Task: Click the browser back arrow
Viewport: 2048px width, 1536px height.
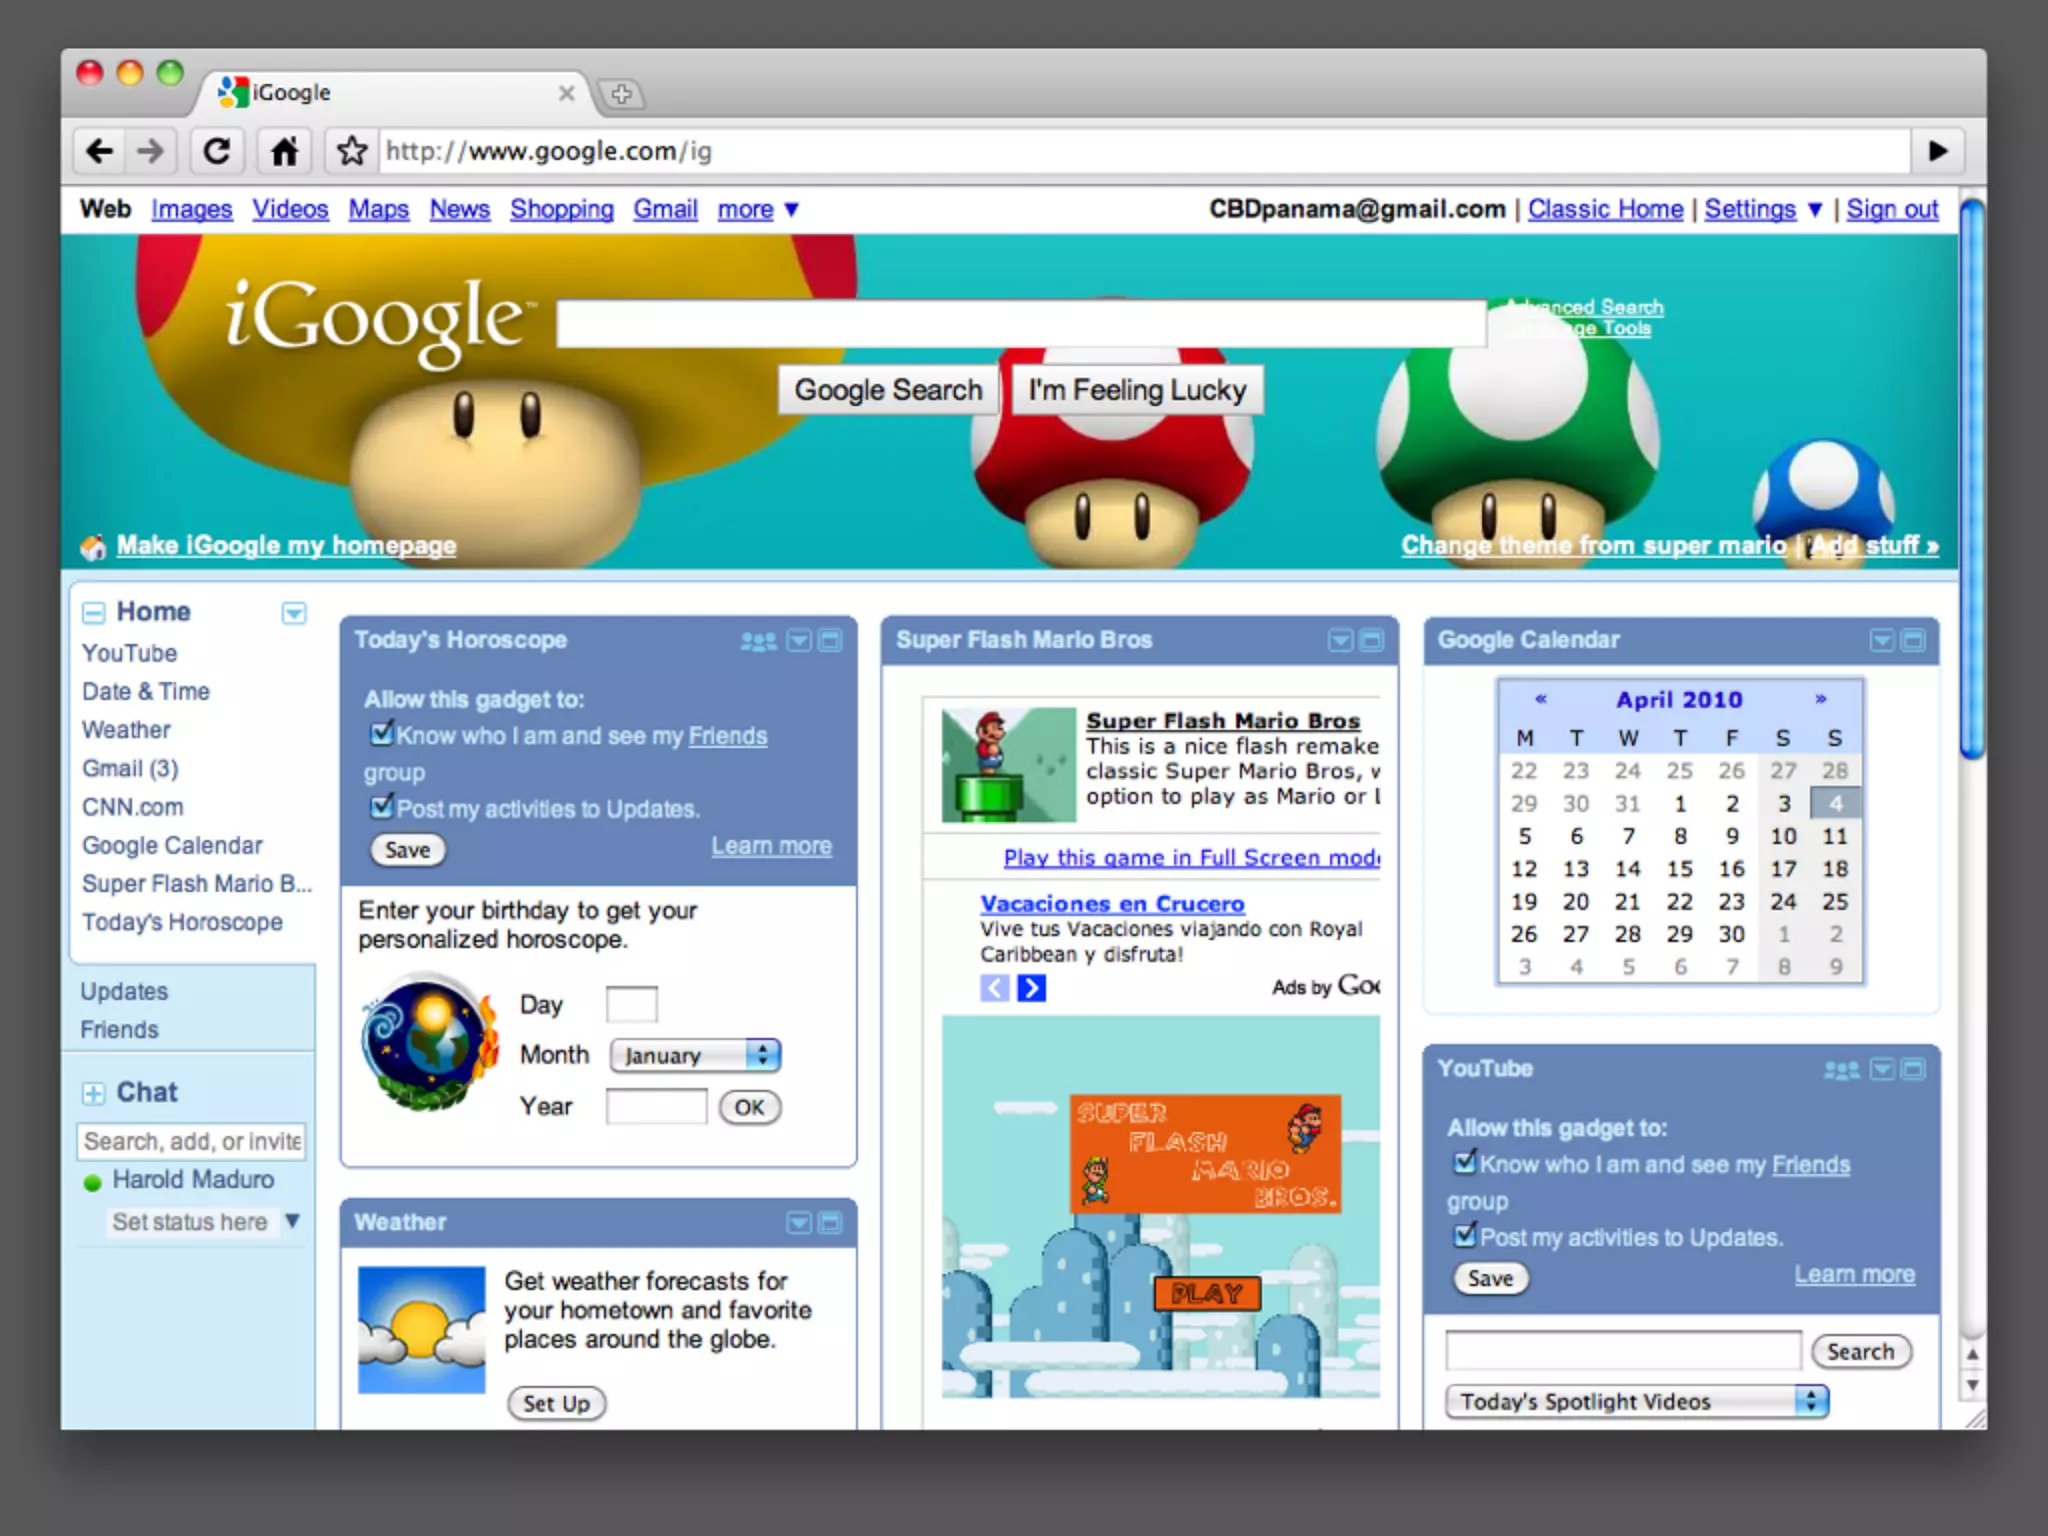Action: (99, 151)
